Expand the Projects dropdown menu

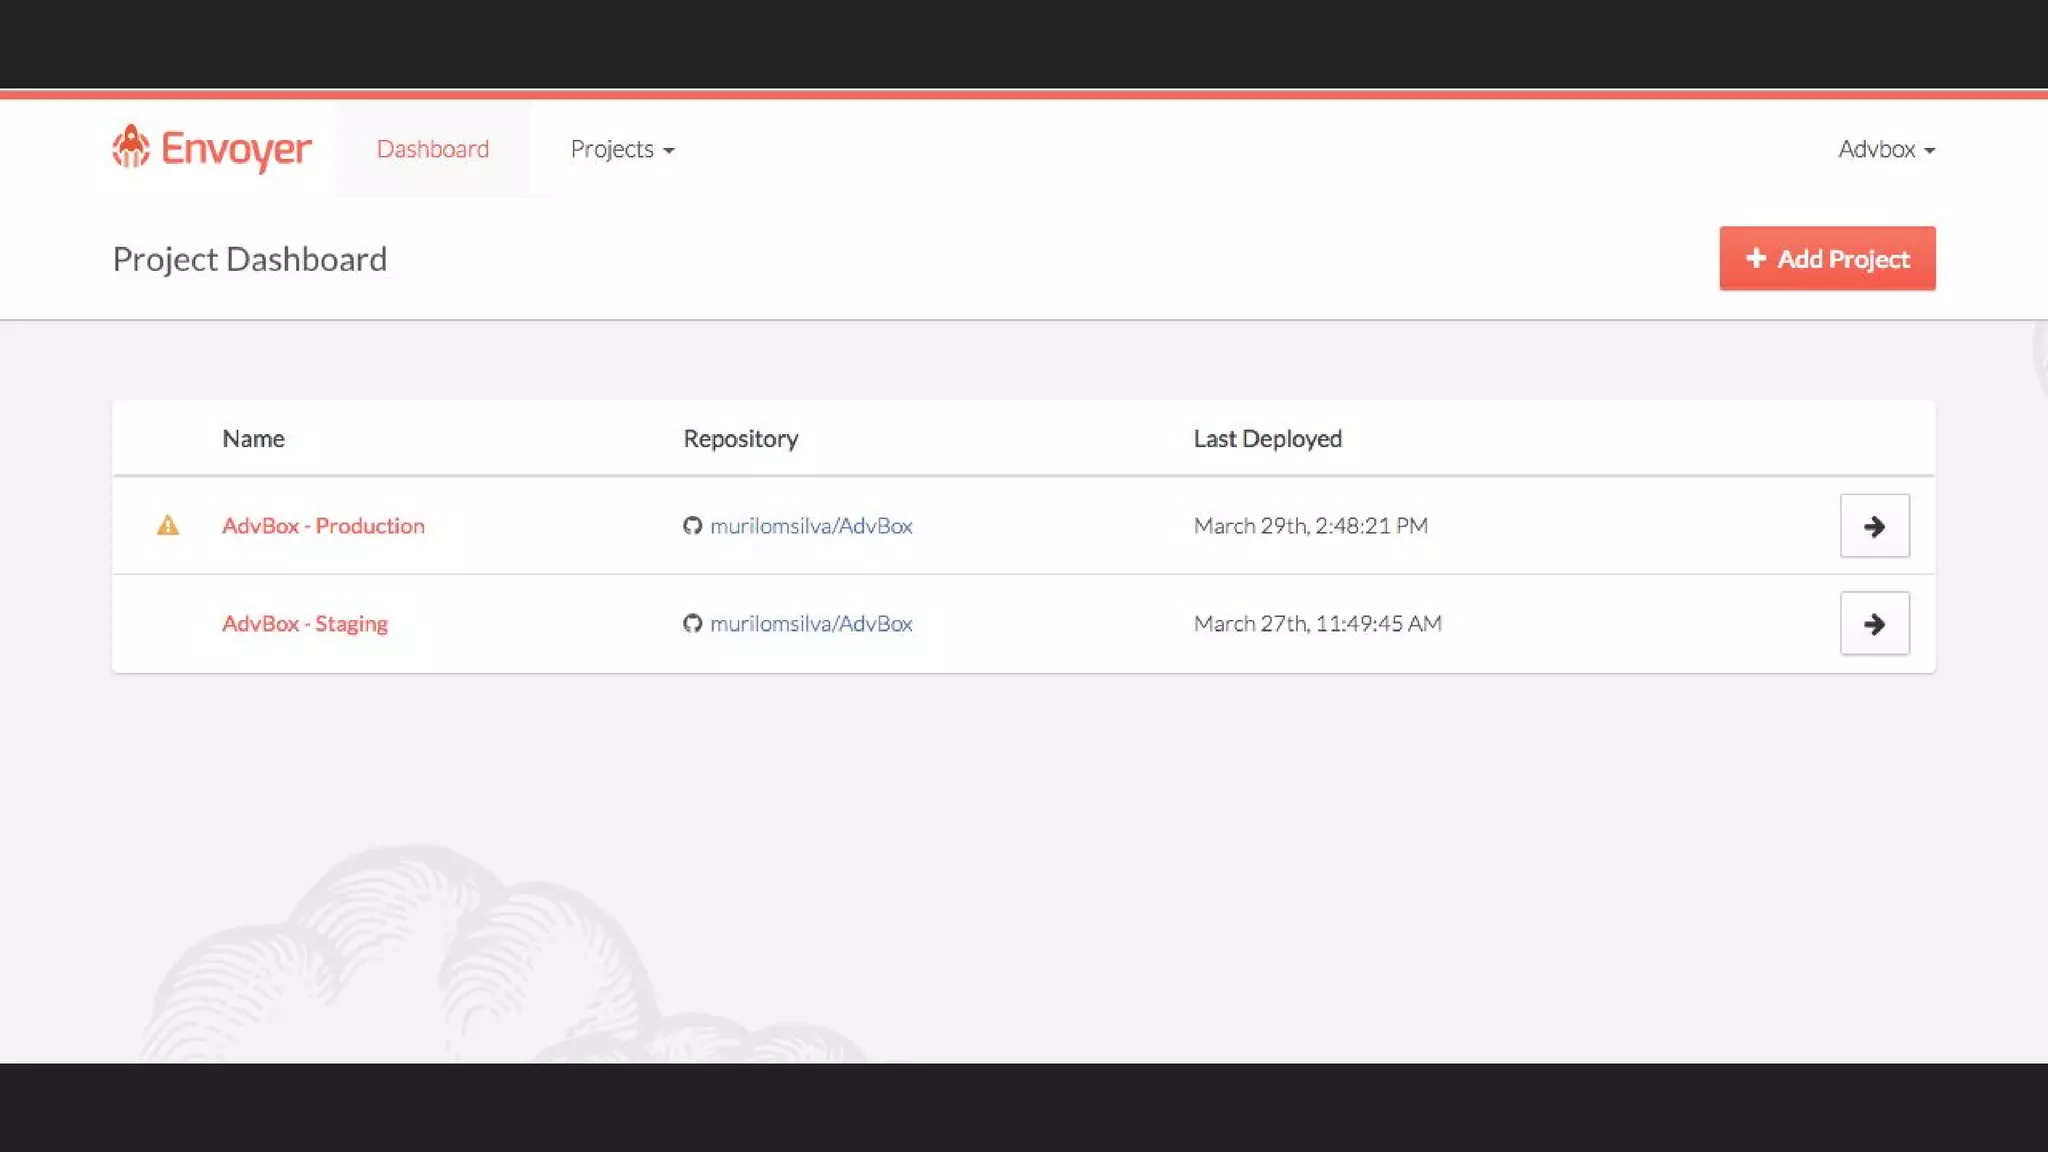[621, 149]
